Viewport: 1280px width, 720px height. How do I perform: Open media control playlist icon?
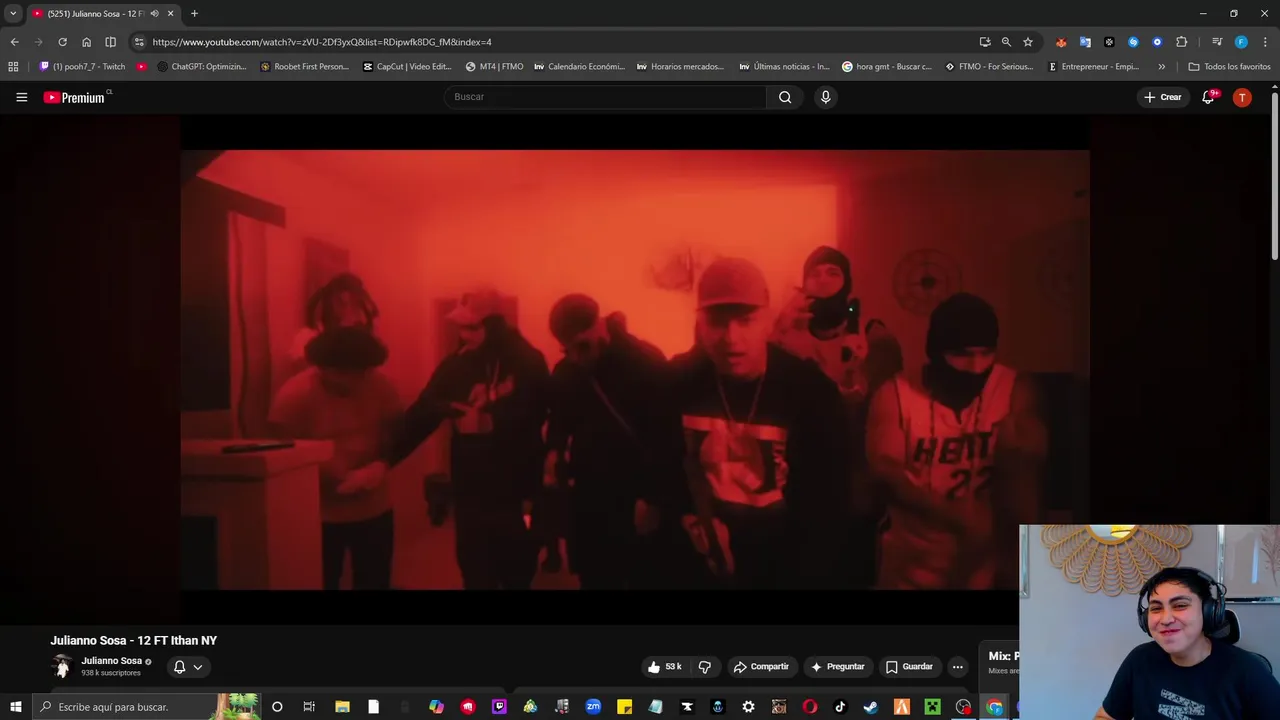1217,42
